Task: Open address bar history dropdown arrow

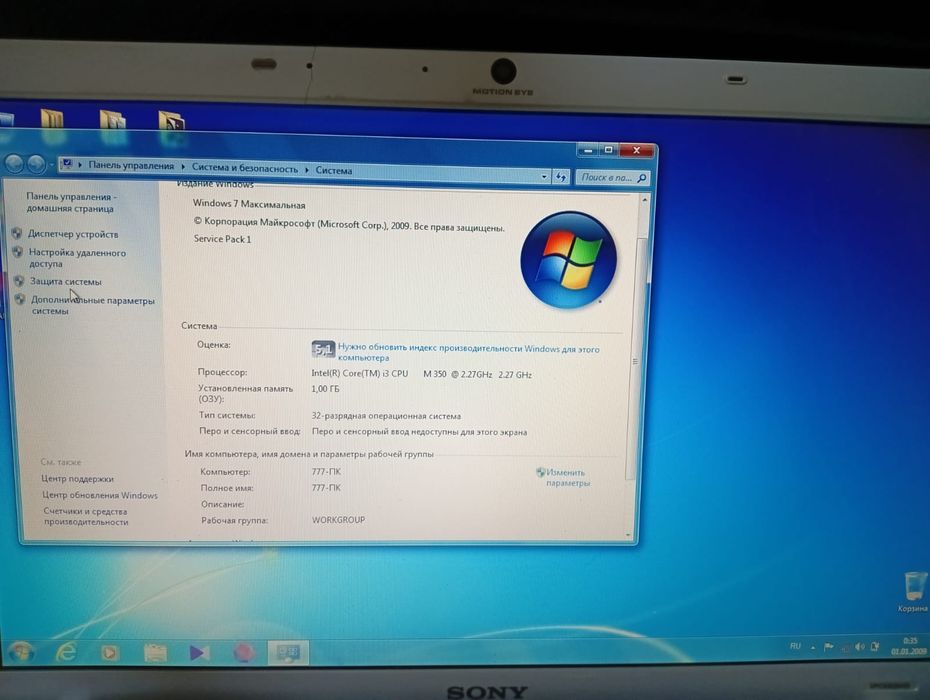Action: [x=544, y=176]
